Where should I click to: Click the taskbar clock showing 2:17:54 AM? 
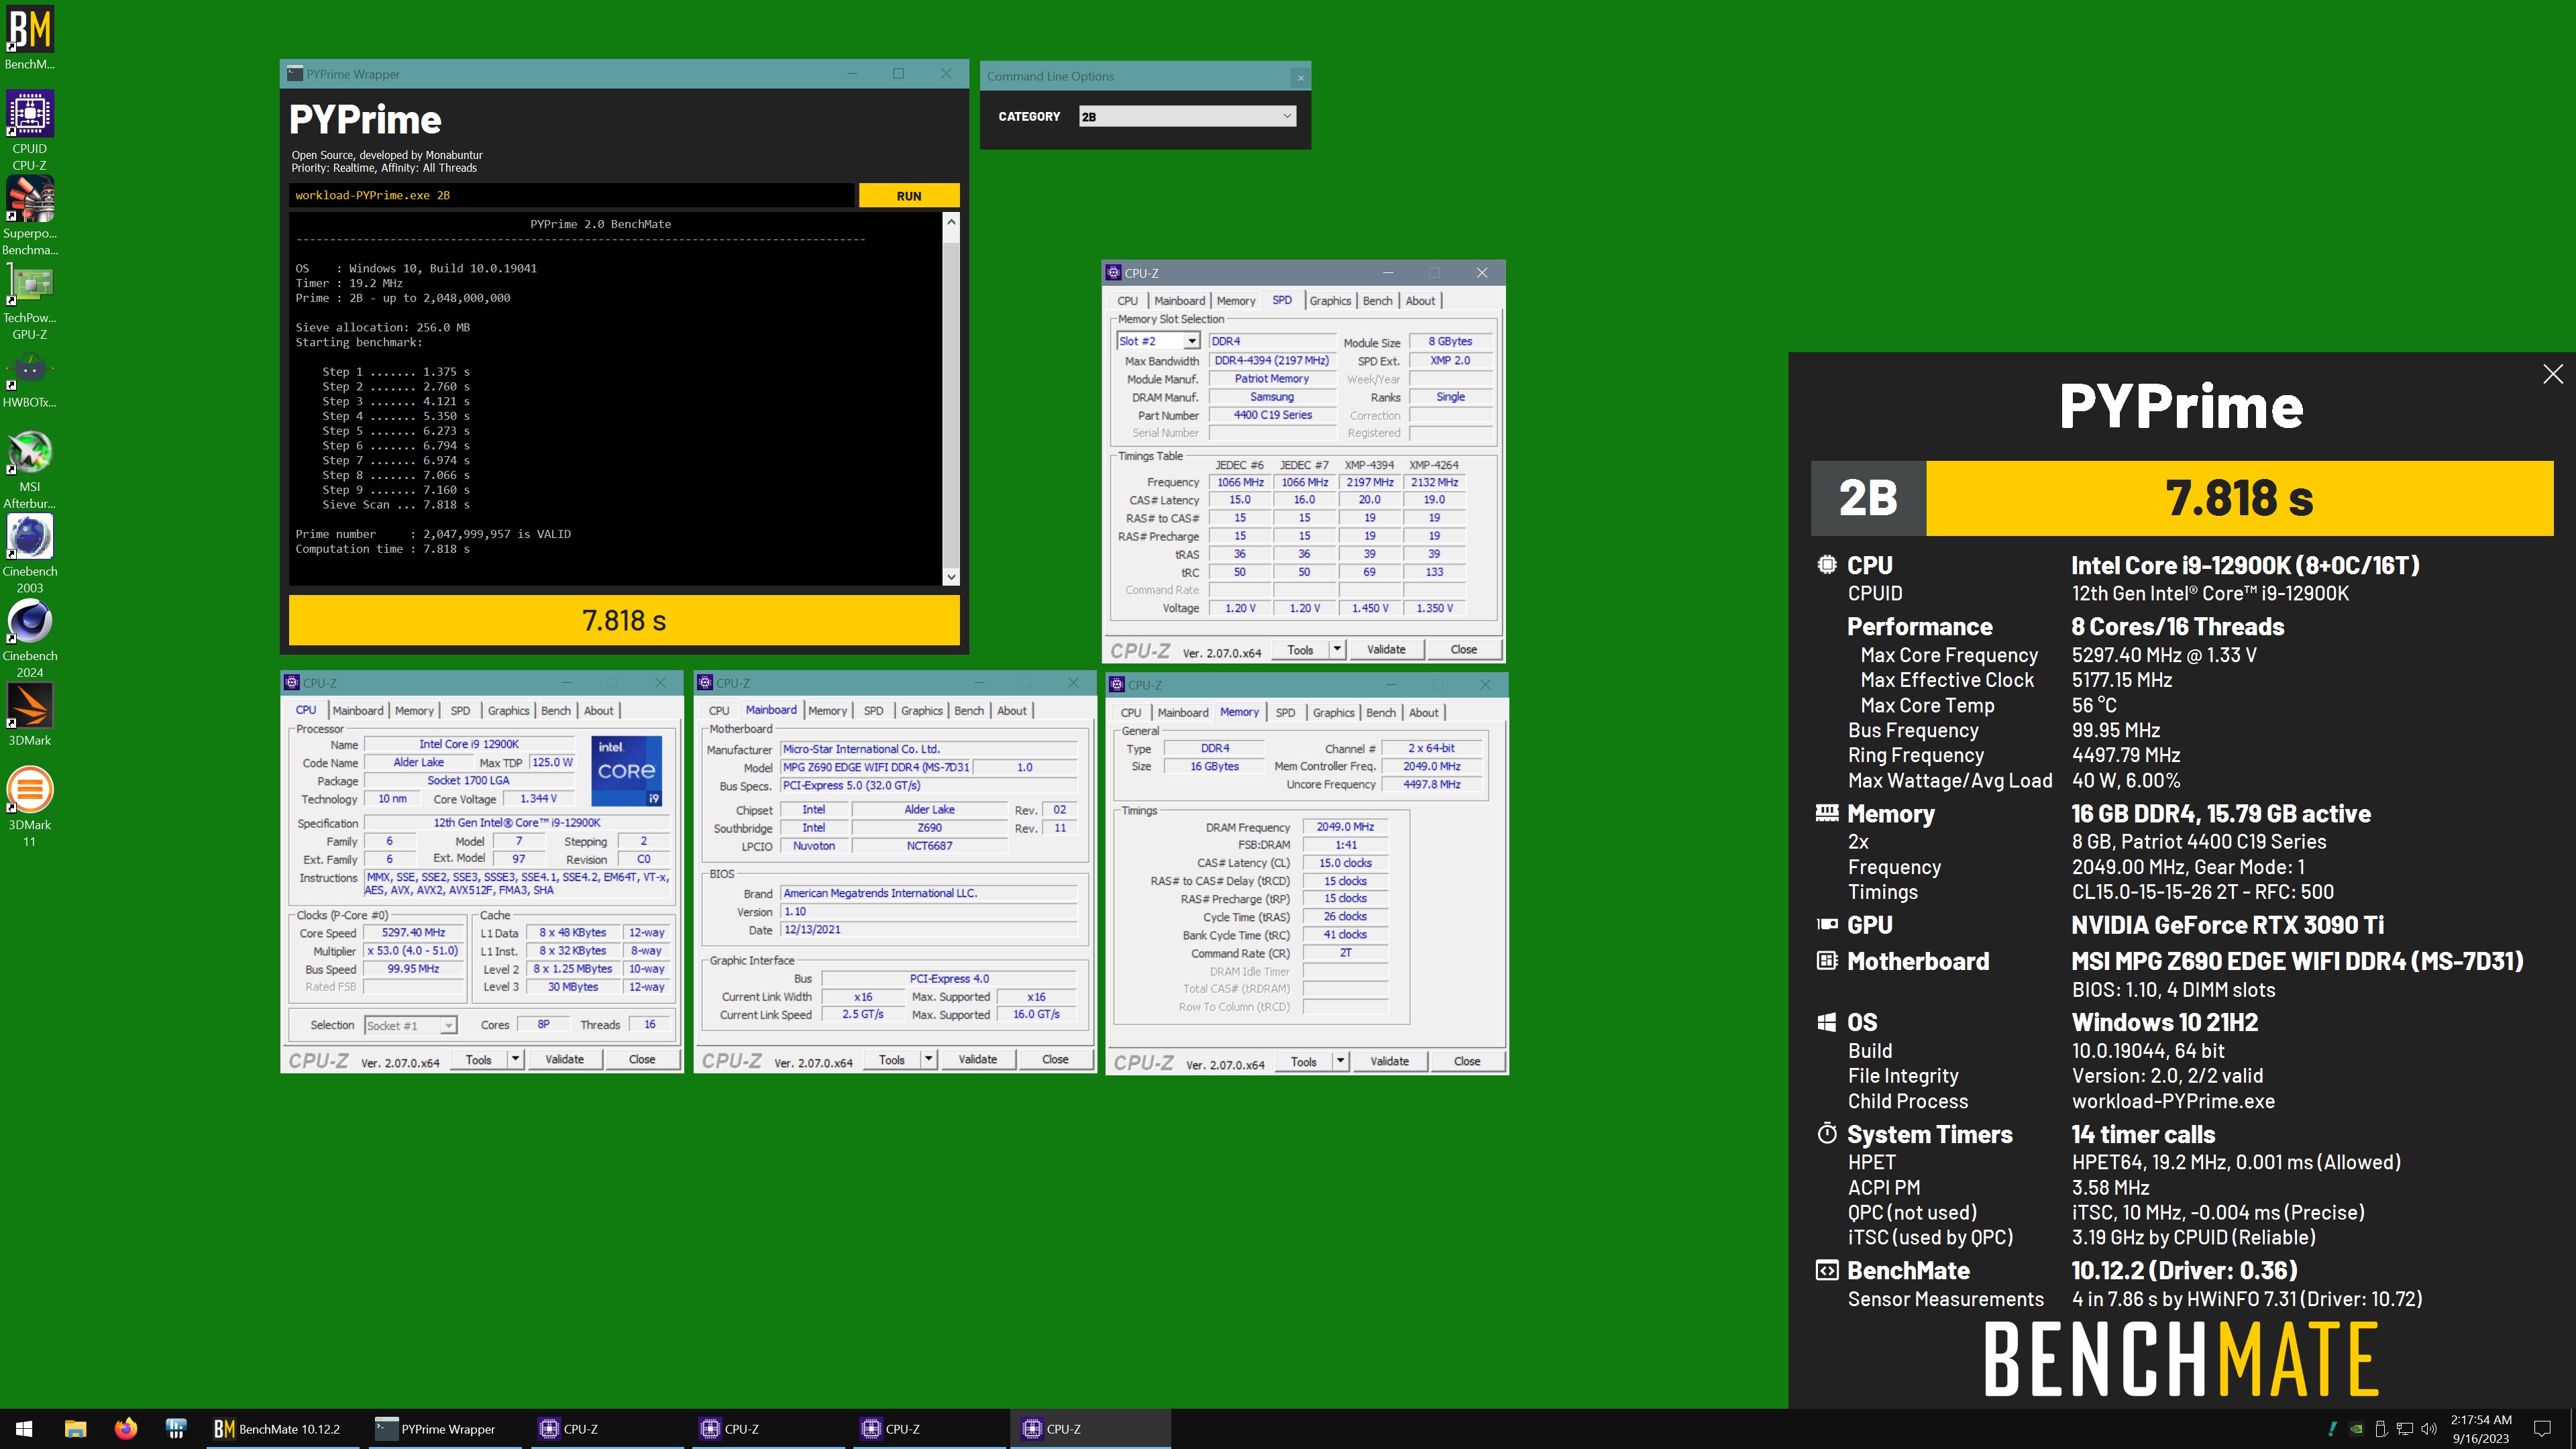(2481, 1429)
